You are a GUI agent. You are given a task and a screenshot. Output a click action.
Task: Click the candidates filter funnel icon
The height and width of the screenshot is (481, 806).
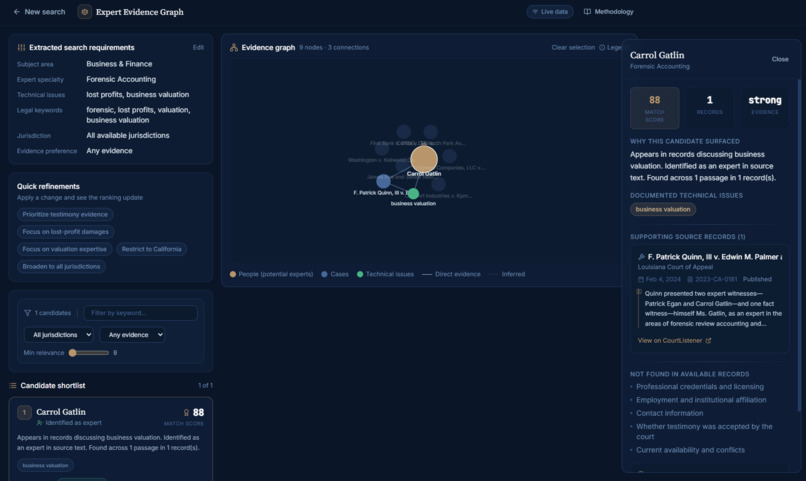point(27,313)
